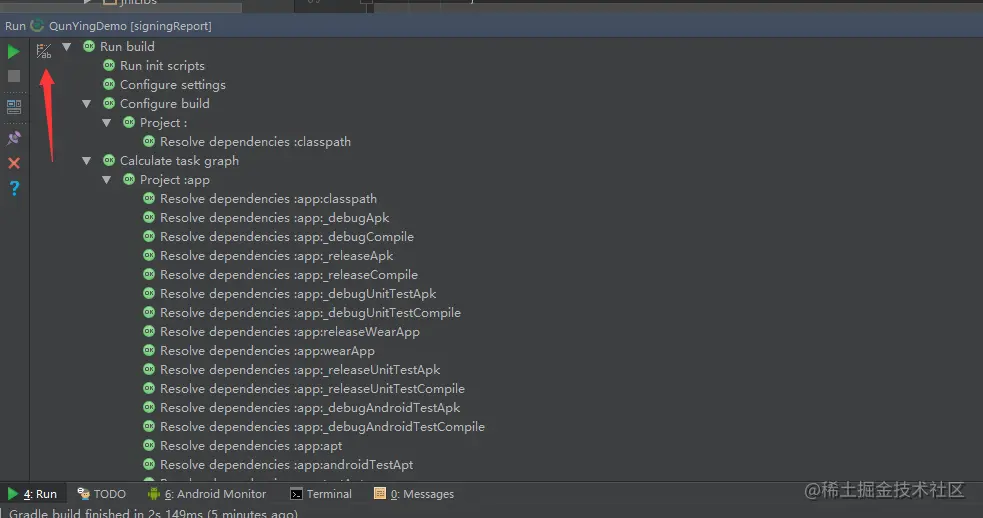Open the 6: Android Monitor tab
Viewport: 983px width, 518px height.
[x=207, y=494]
